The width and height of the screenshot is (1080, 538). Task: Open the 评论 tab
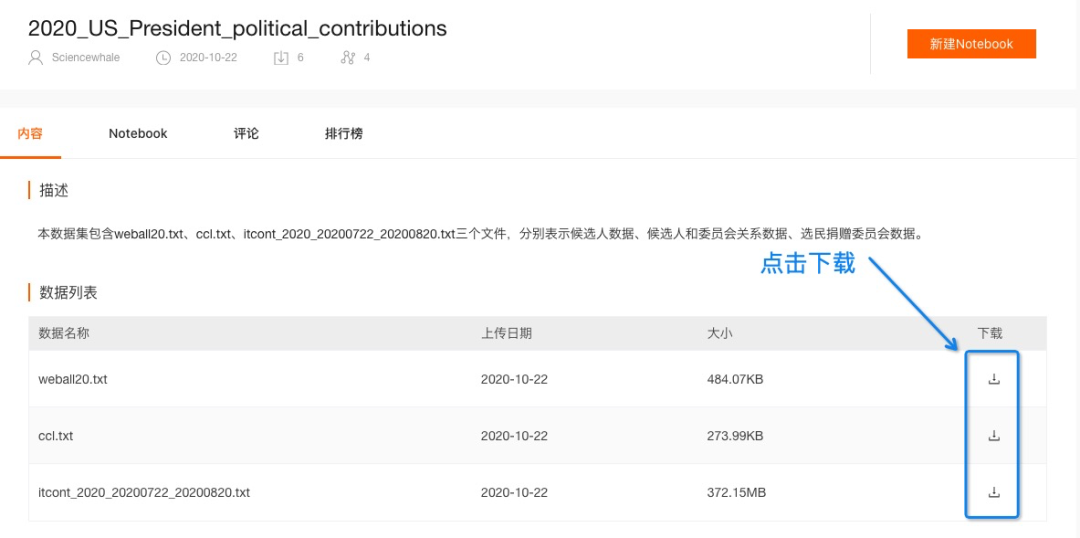(x=246, y=134)
